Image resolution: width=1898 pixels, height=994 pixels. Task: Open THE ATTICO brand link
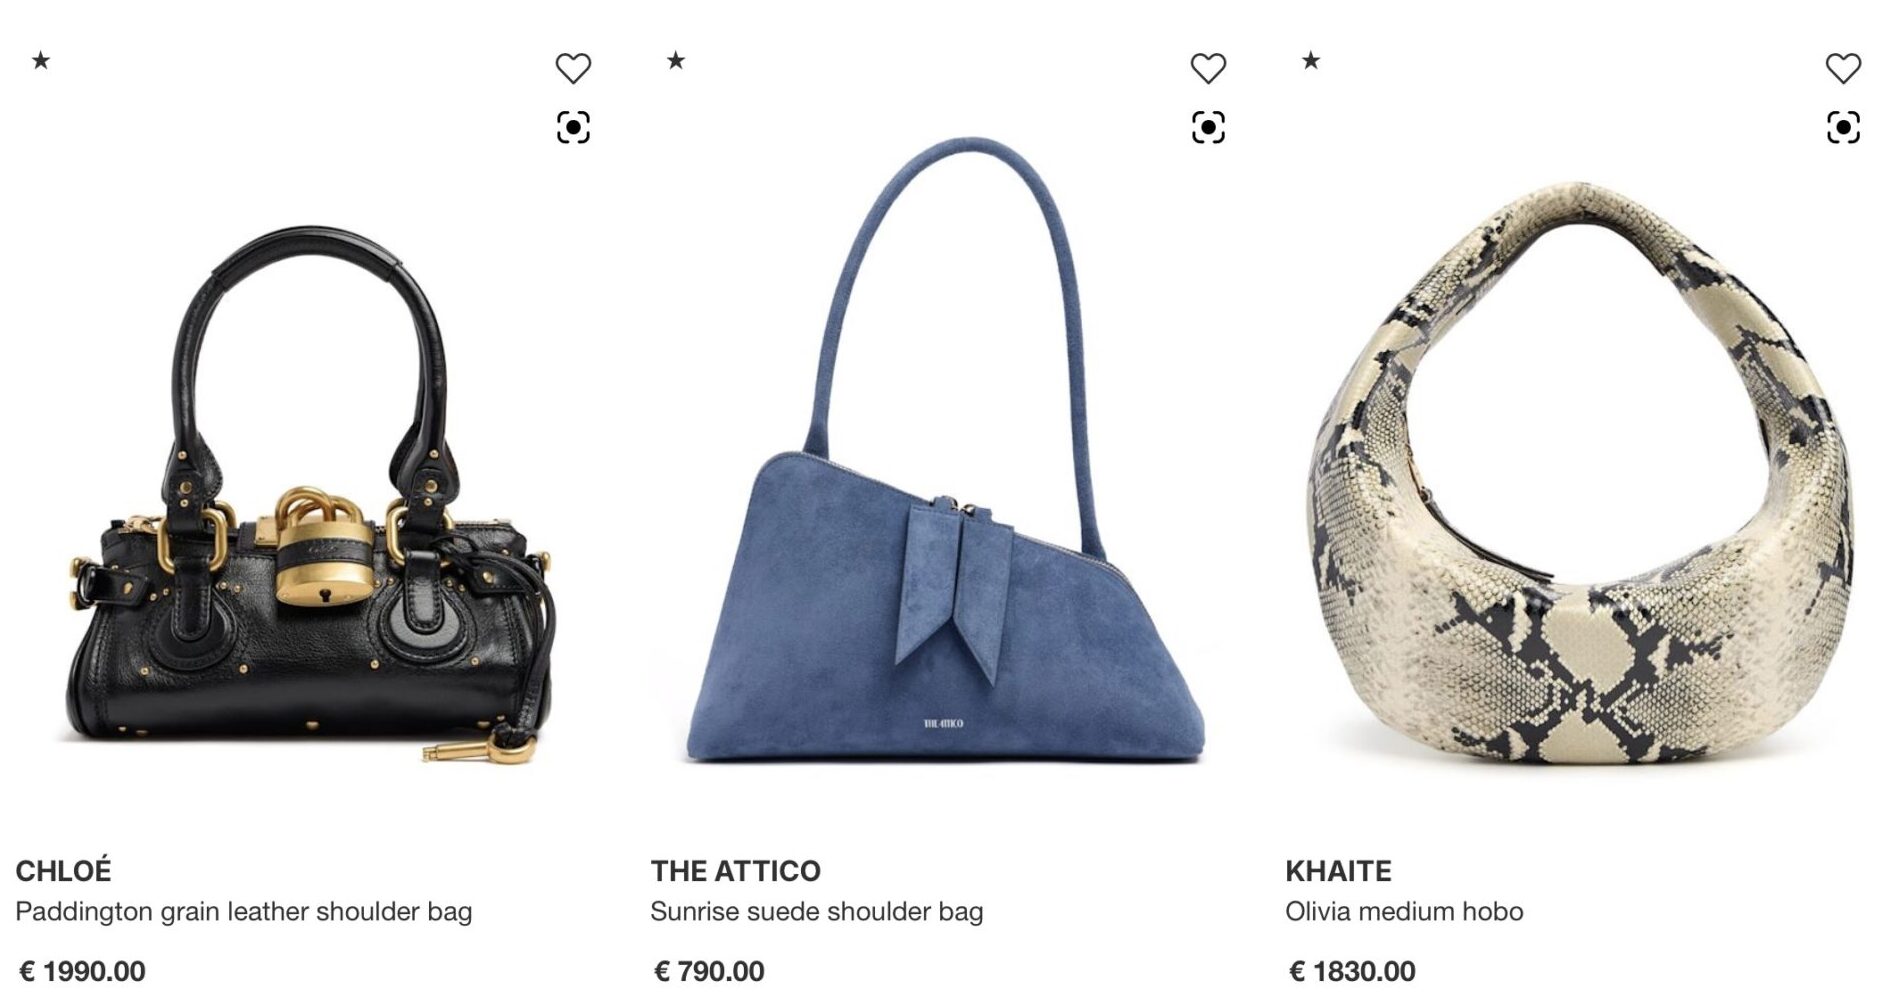(735, 871)
